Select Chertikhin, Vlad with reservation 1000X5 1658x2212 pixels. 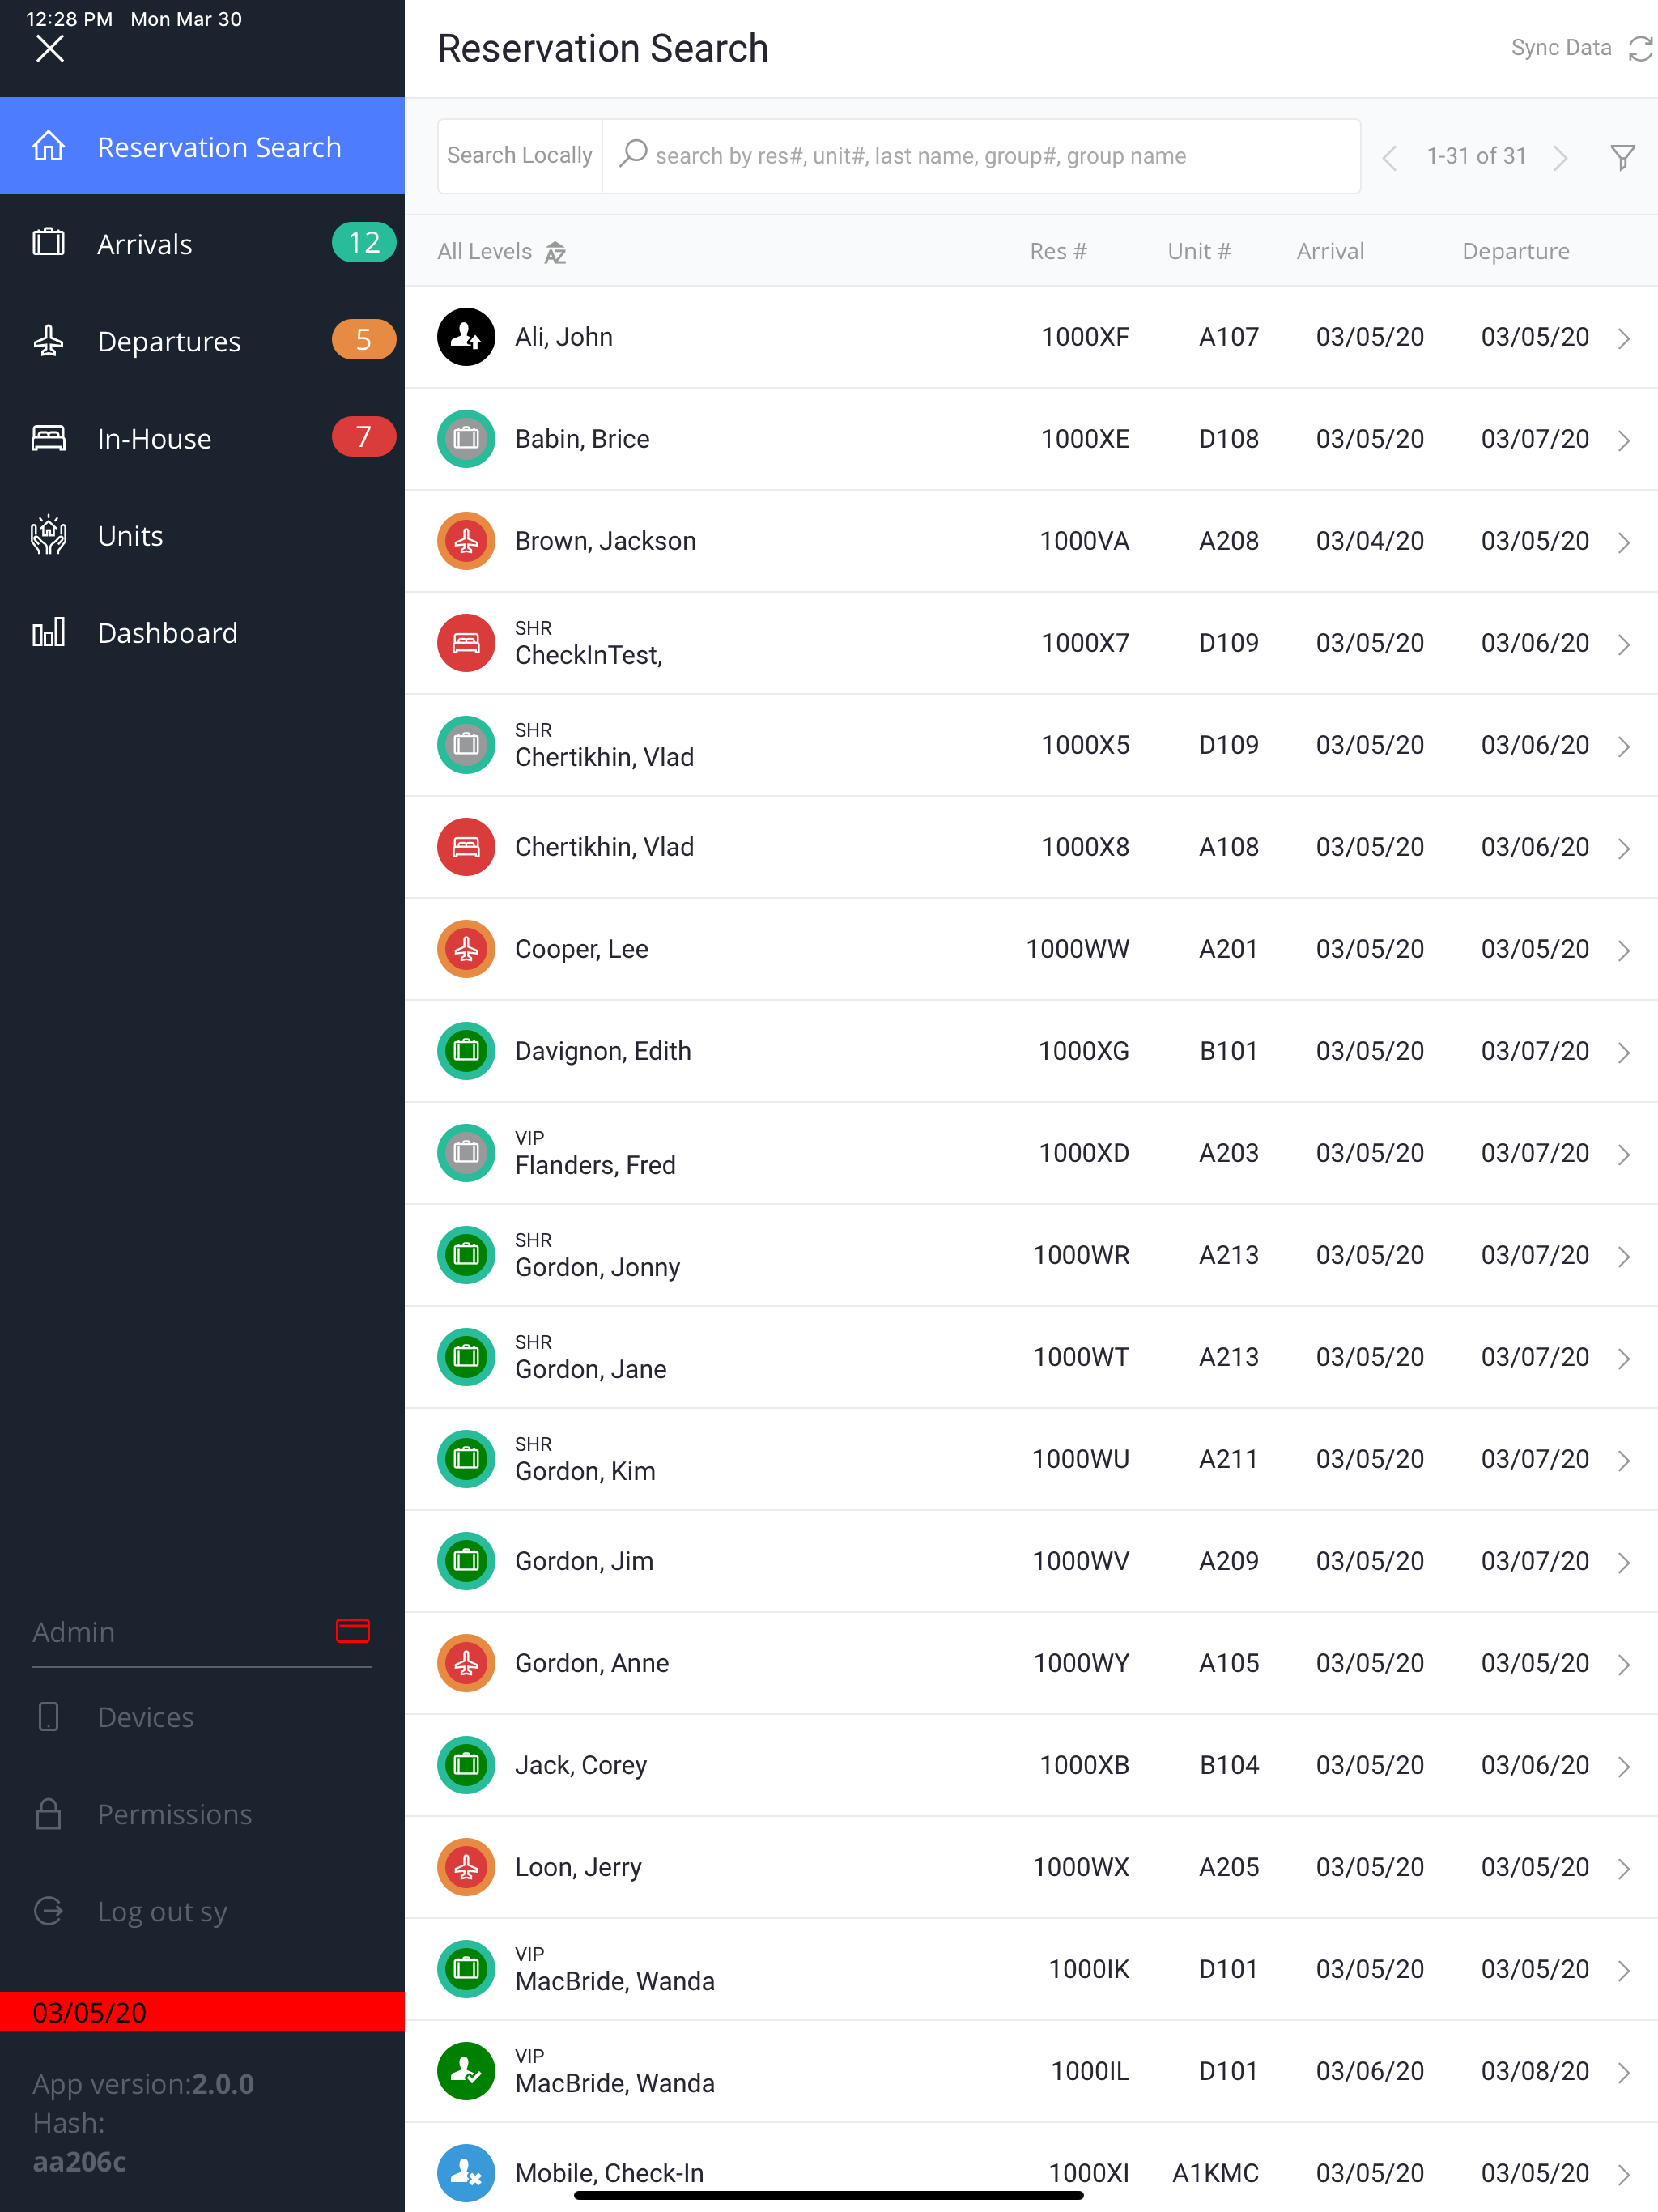(604, 756)
